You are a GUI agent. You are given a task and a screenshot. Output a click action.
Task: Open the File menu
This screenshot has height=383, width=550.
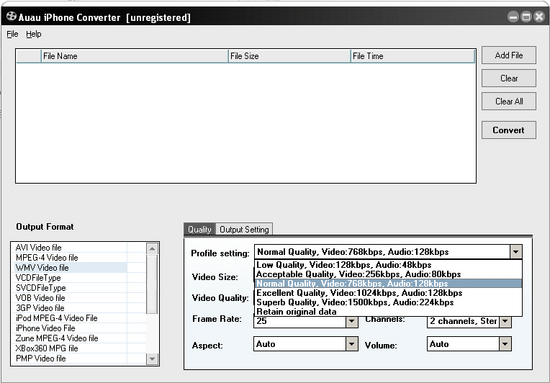click(12, 34)
